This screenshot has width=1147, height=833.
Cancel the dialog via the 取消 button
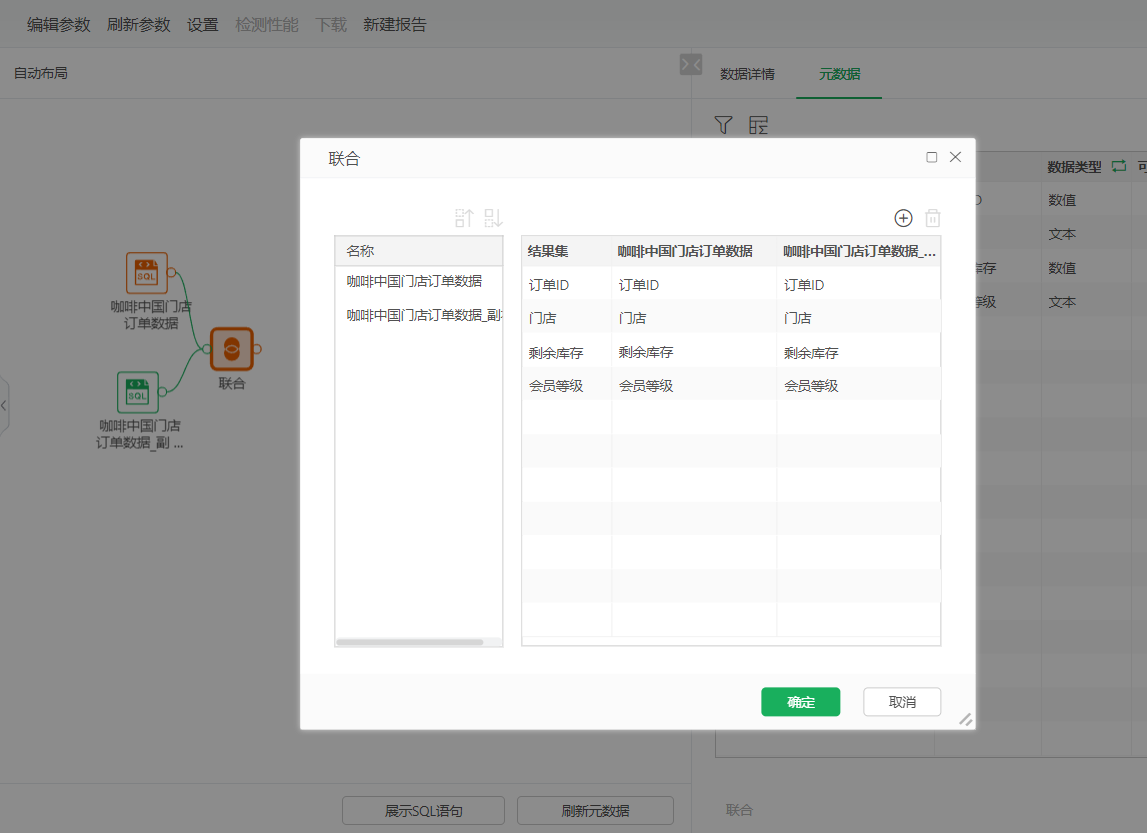coord(901,702)
